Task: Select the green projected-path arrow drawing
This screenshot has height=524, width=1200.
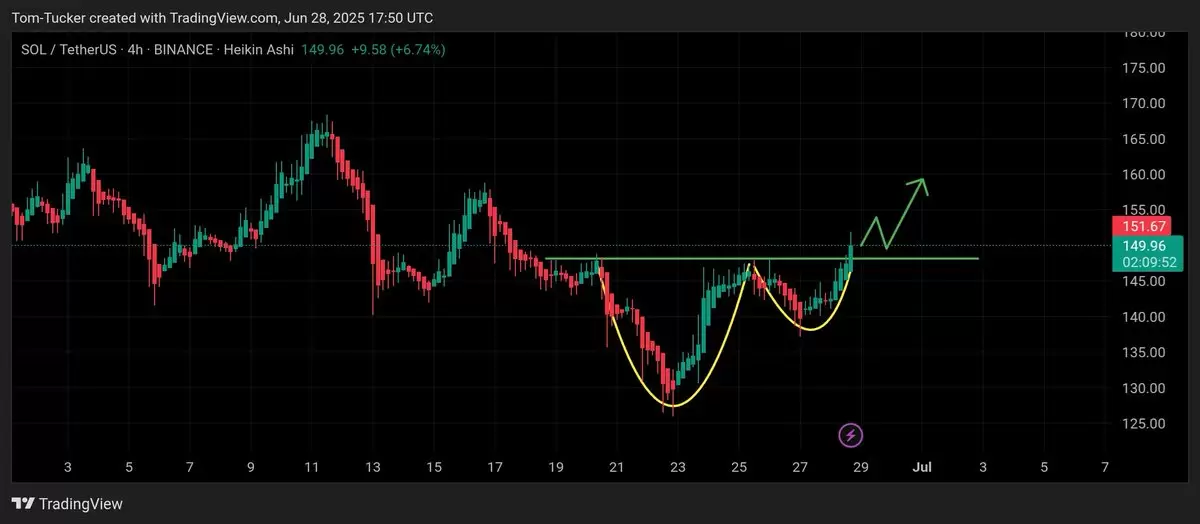Action: click(x=895, y=213)
